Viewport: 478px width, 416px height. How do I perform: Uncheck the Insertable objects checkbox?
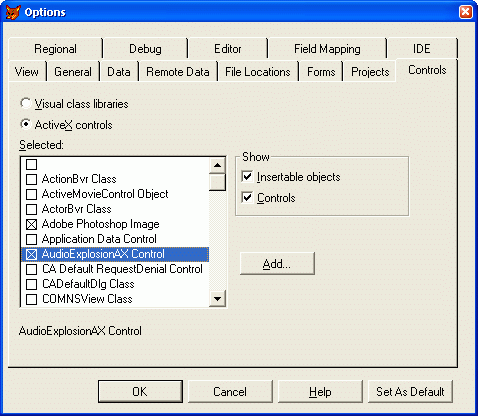tap(247, 176)
